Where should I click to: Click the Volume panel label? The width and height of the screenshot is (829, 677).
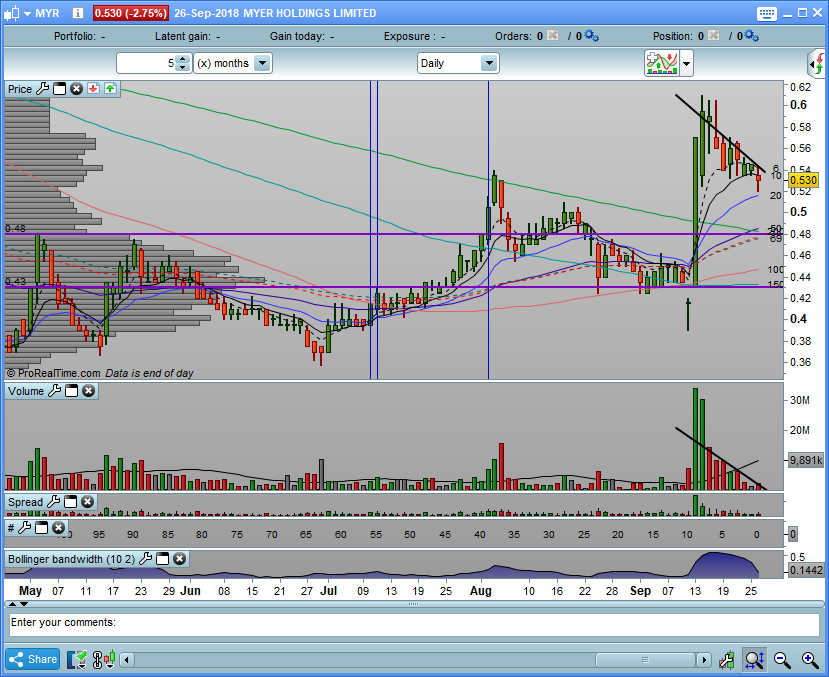26,391
